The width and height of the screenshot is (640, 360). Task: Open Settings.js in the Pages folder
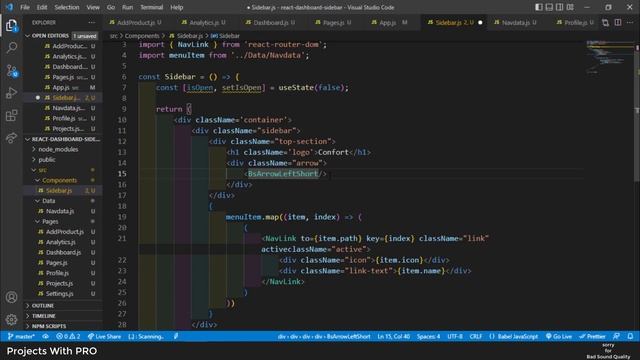[59, 293]
